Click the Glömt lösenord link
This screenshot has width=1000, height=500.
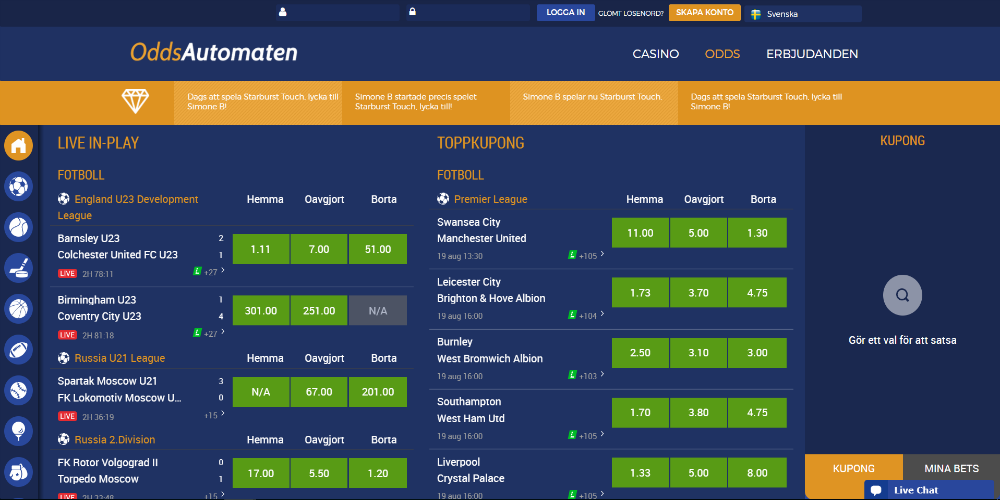click(x=631, y=13)
